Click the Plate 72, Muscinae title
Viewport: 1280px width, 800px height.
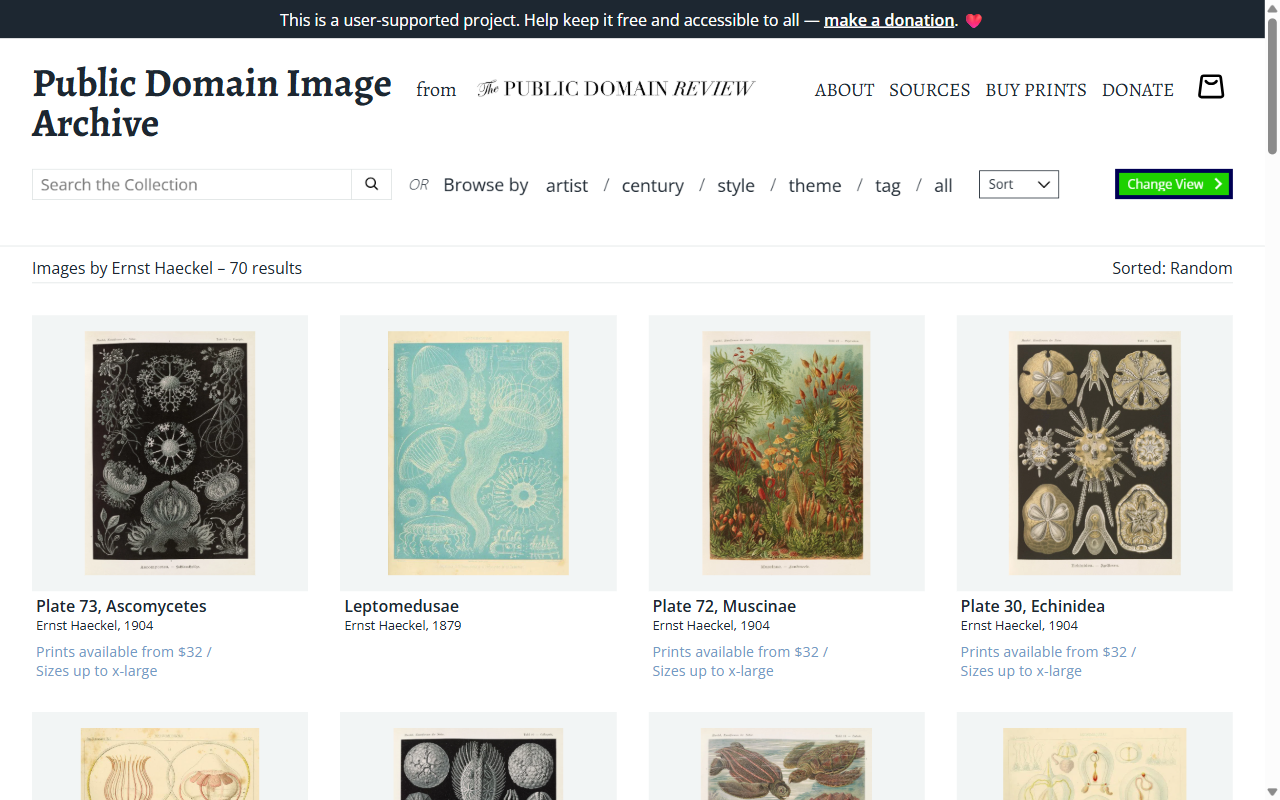tap(724, 606)
